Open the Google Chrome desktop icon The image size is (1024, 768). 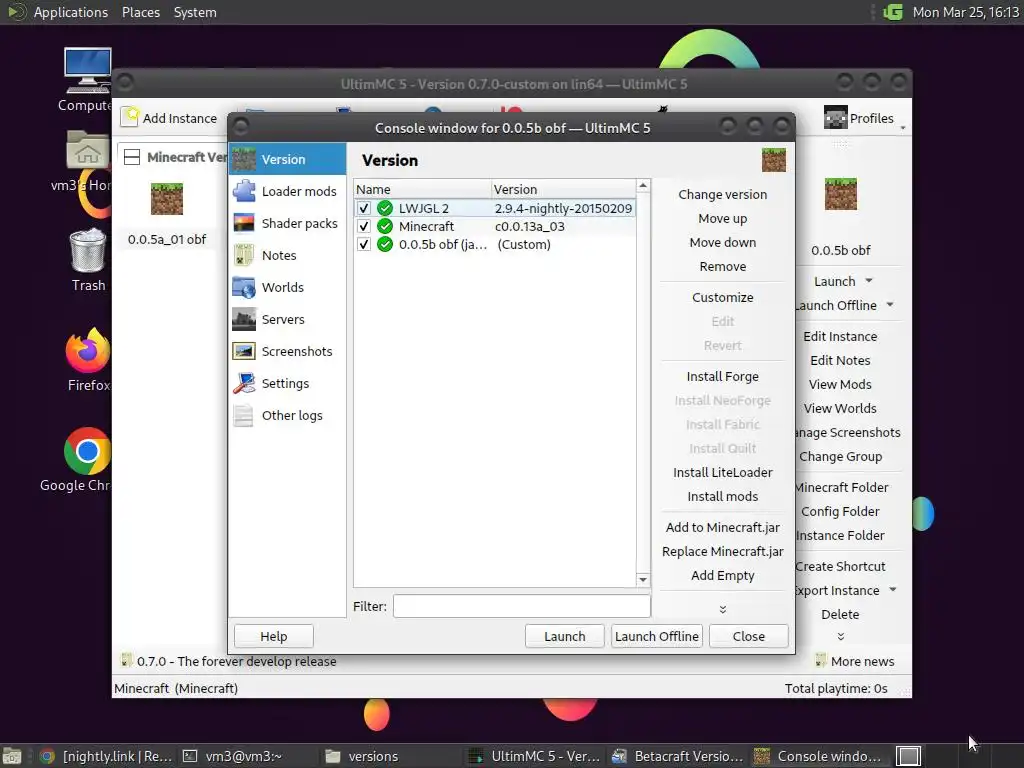tap(88, 451)
